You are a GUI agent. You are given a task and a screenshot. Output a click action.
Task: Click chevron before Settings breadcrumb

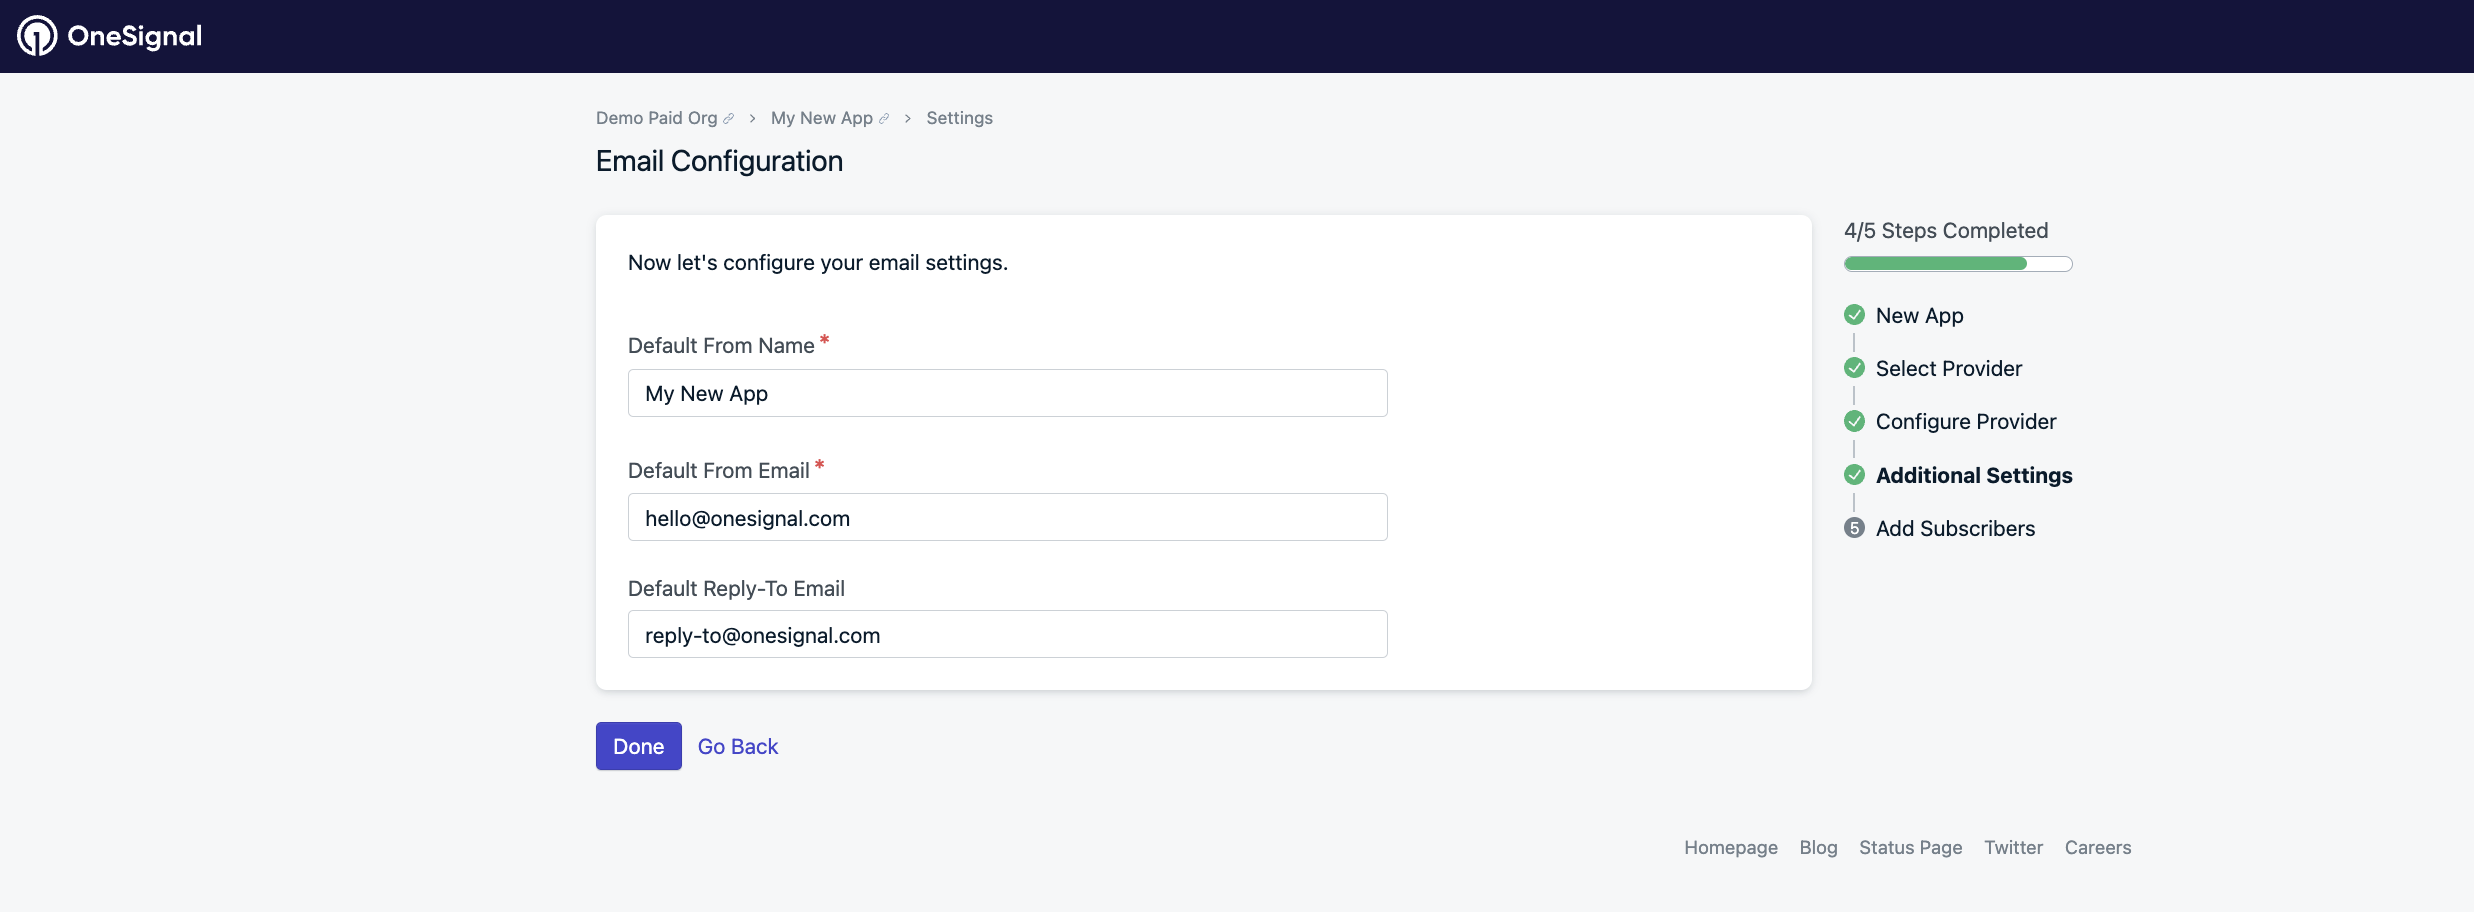point(908,118)
